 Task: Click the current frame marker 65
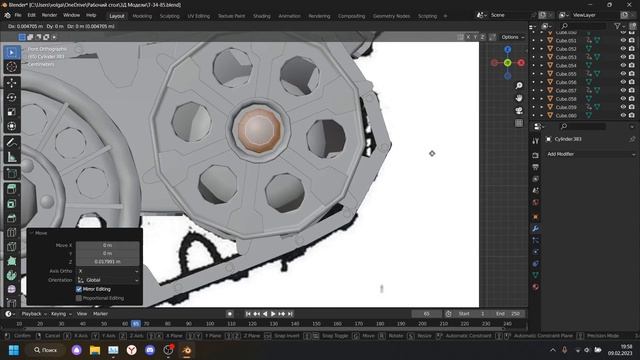tap(136, 324)
